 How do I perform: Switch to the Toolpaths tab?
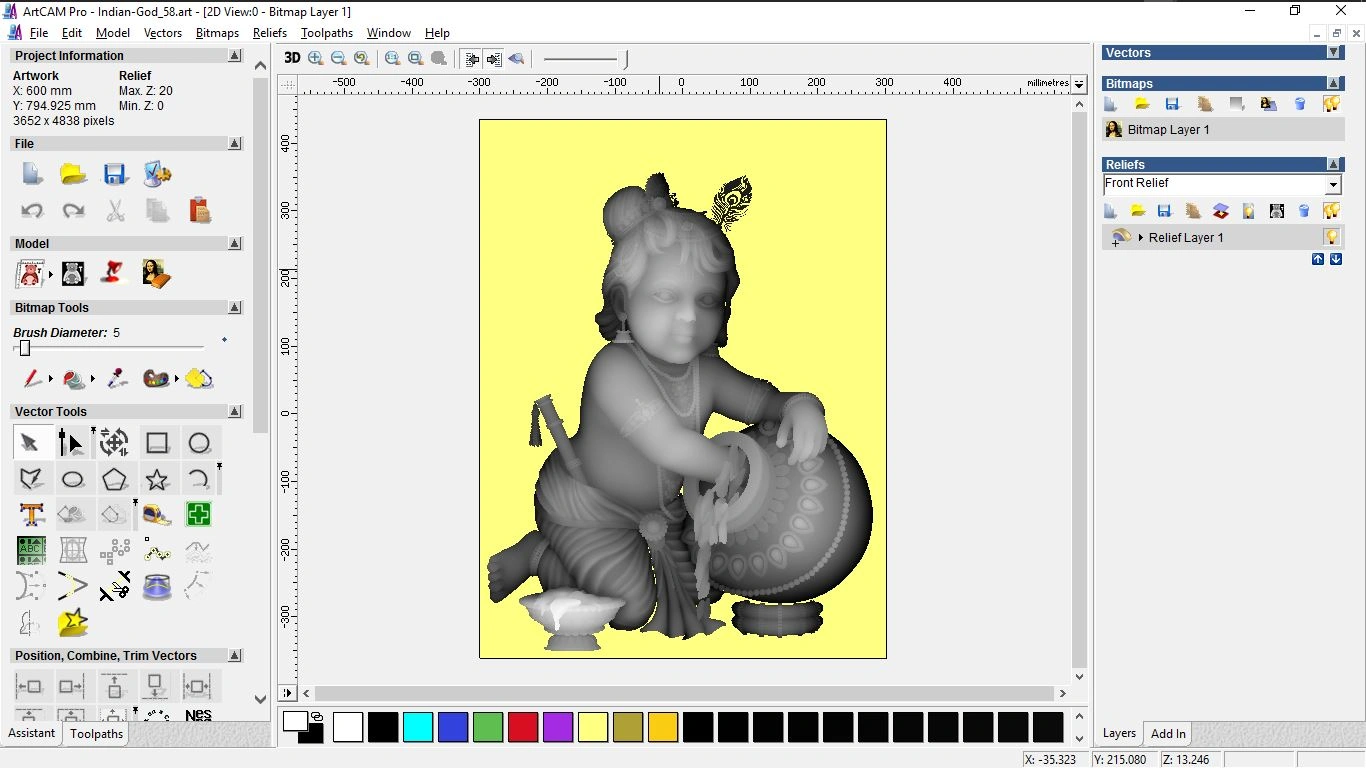coord(96,734)
